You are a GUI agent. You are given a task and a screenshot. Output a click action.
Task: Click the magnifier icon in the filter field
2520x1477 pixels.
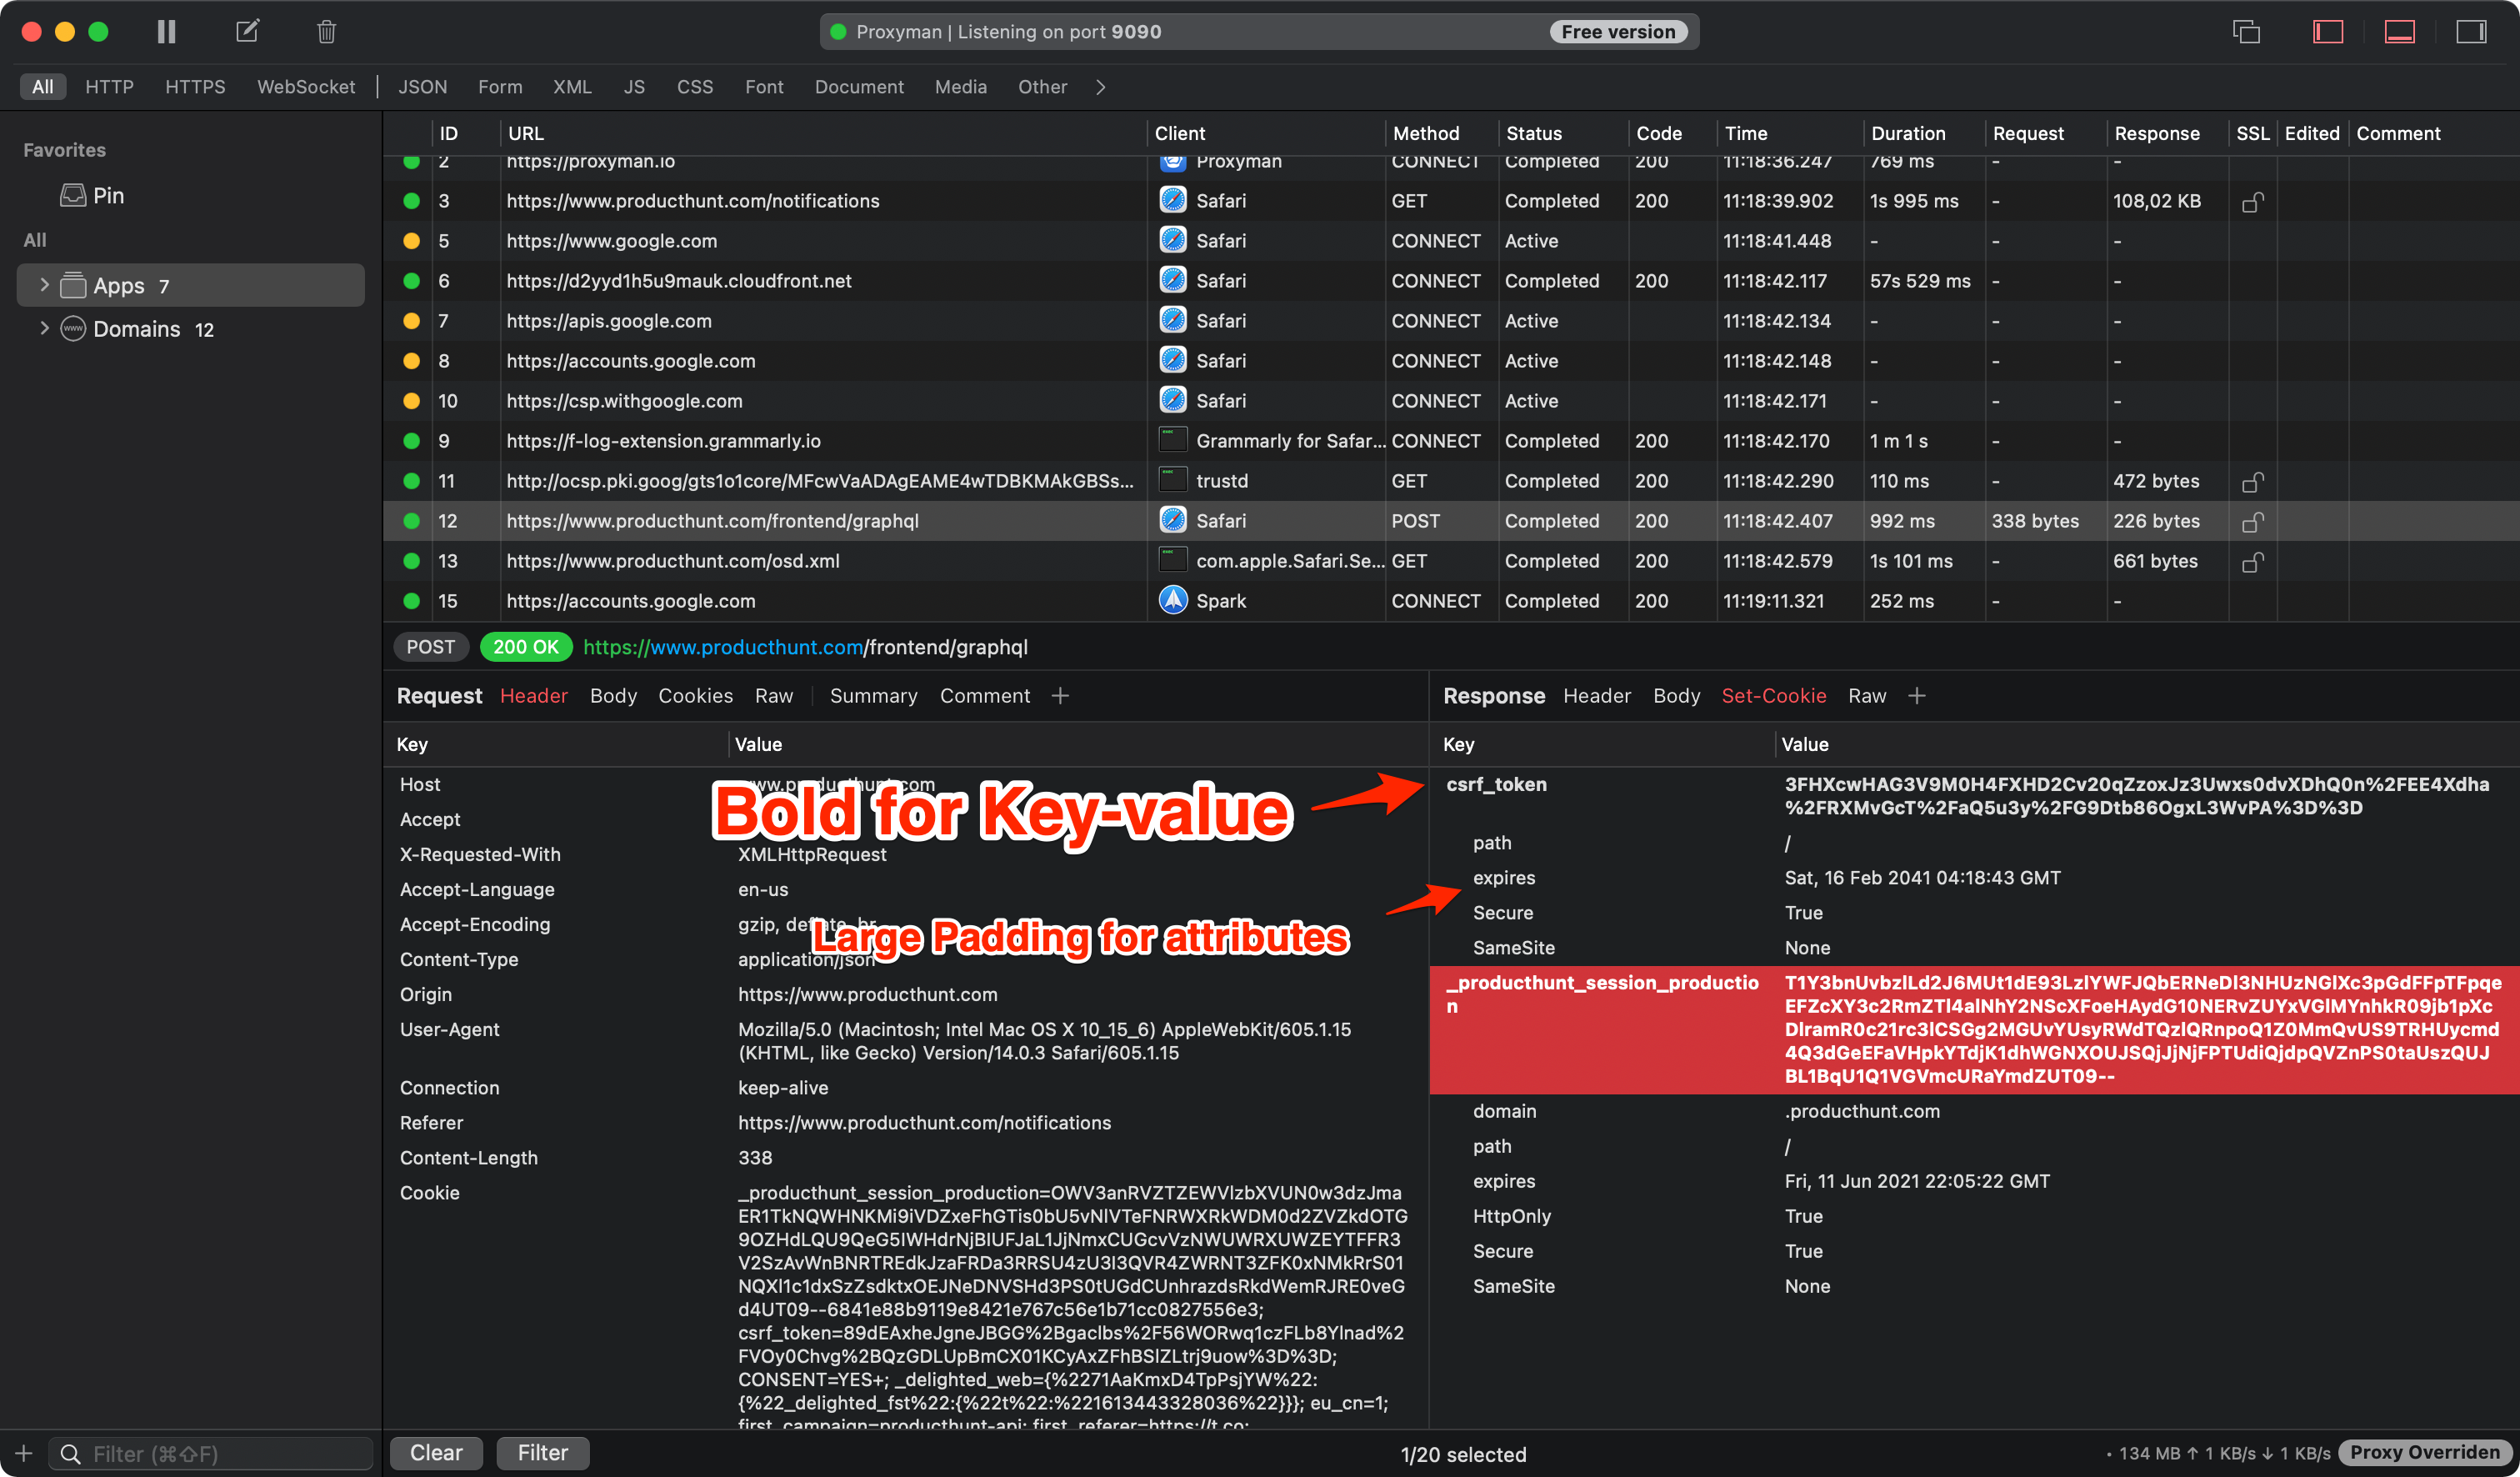point(70,1453)
